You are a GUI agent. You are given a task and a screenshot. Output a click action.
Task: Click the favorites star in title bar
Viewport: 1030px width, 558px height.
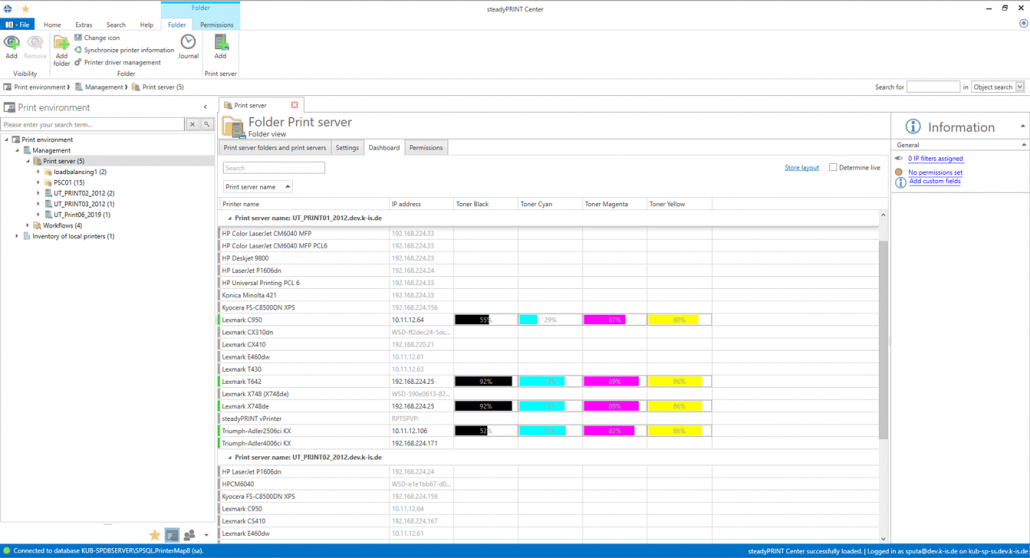(x=26, y=9)
